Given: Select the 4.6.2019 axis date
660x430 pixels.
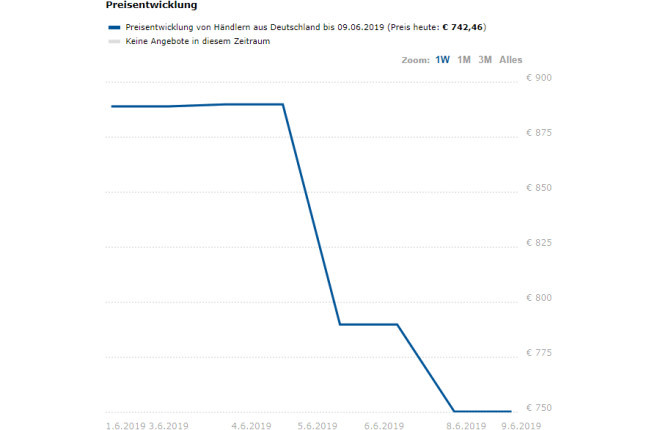Looking at the screenshot, I should click(251, 425).
